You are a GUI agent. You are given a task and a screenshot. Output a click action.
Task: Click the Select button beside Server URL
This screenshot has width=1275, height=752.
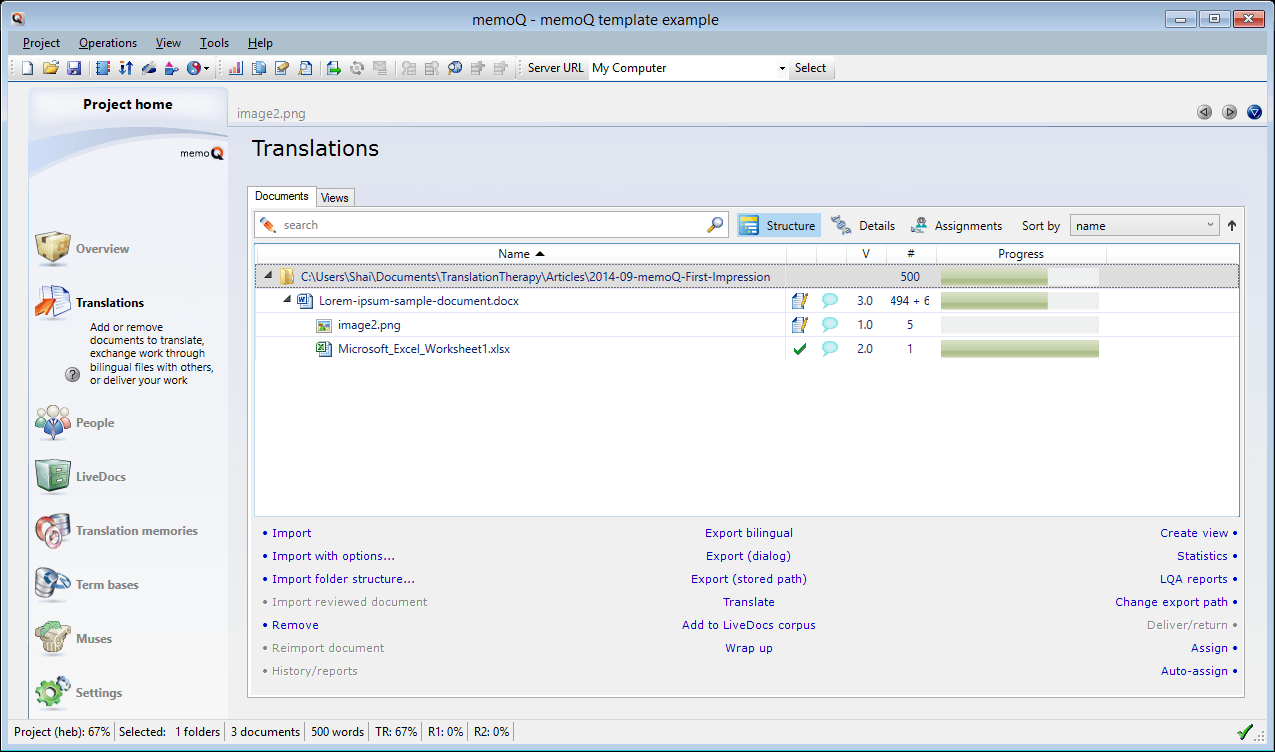click(x=810, y=68)
